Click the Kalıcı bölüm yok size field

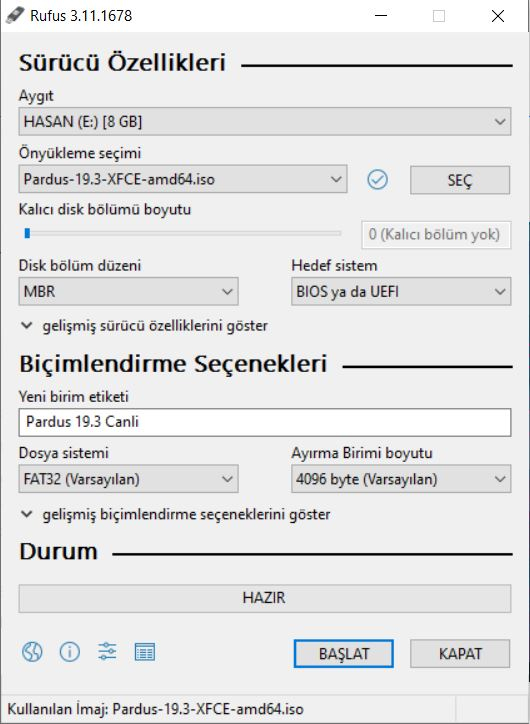[x=436, y=235]
